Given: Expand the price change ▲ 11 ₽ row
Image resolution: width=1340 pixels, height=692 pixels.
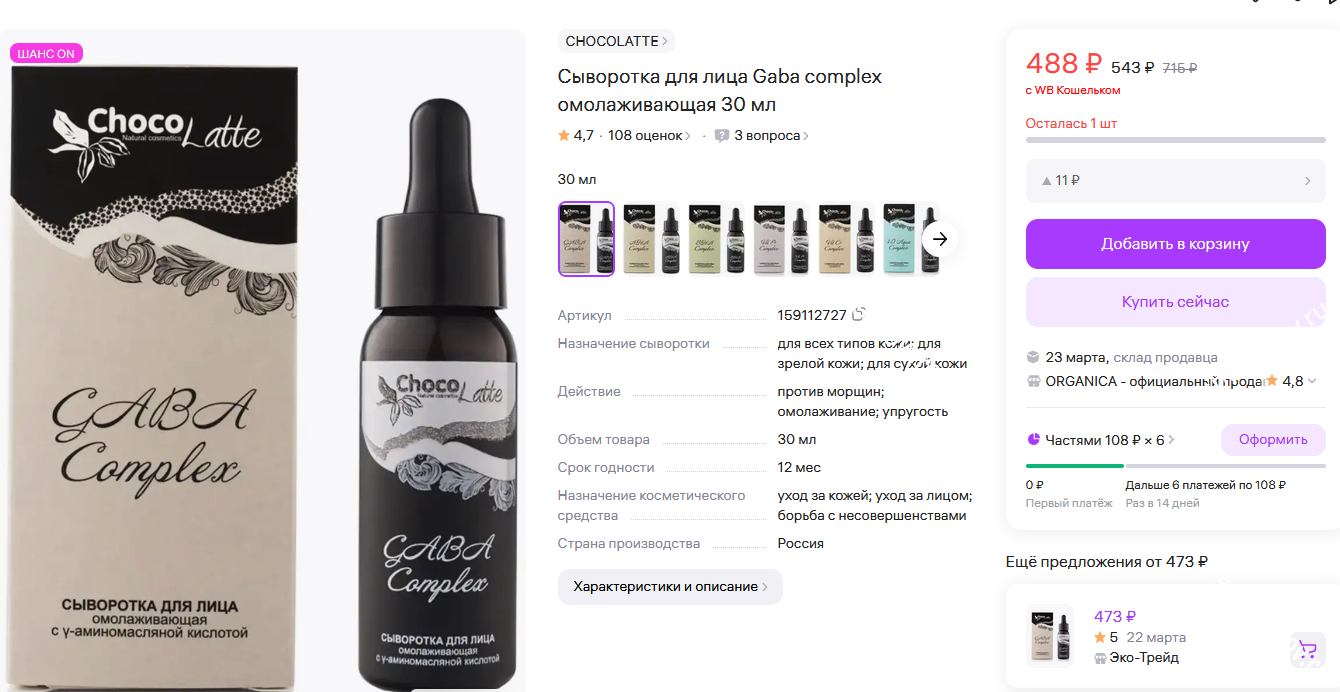Looking at the screenshot, I should click(1176, 181).
